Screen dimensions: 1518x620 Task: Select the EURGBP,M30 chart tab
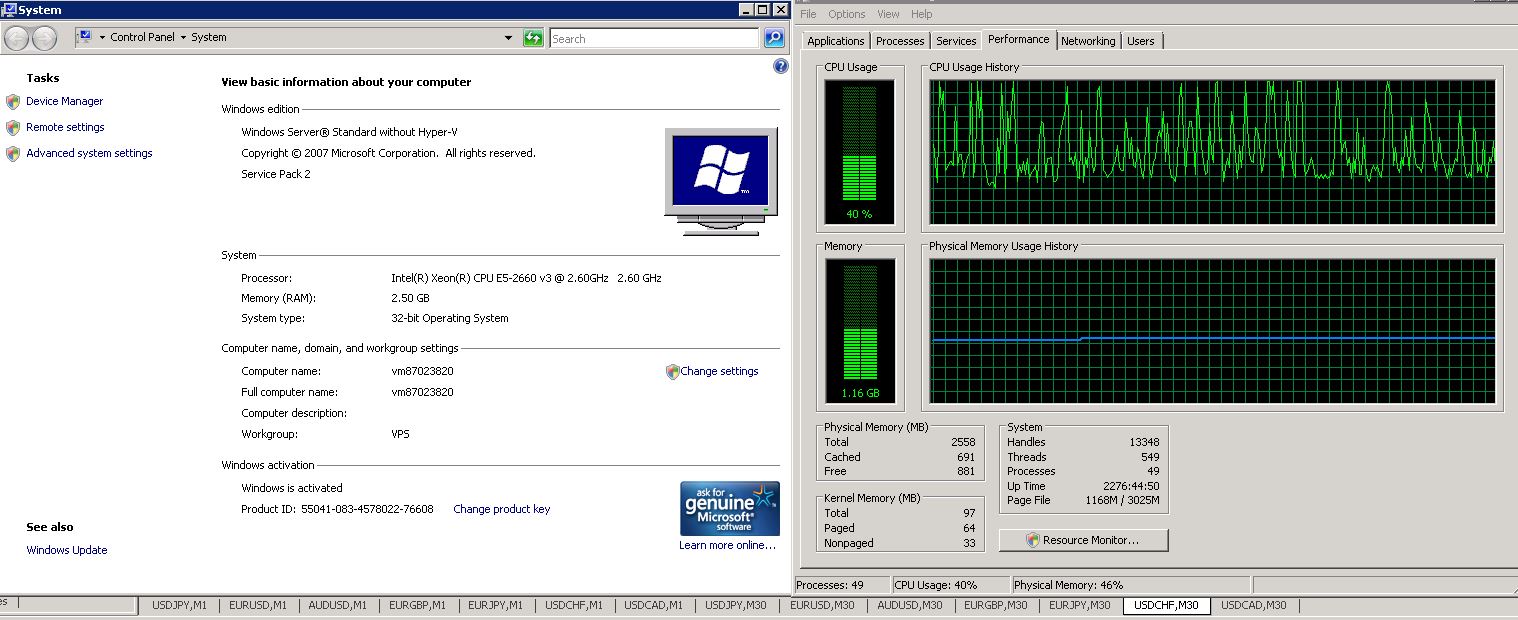(x=996, y=605)
